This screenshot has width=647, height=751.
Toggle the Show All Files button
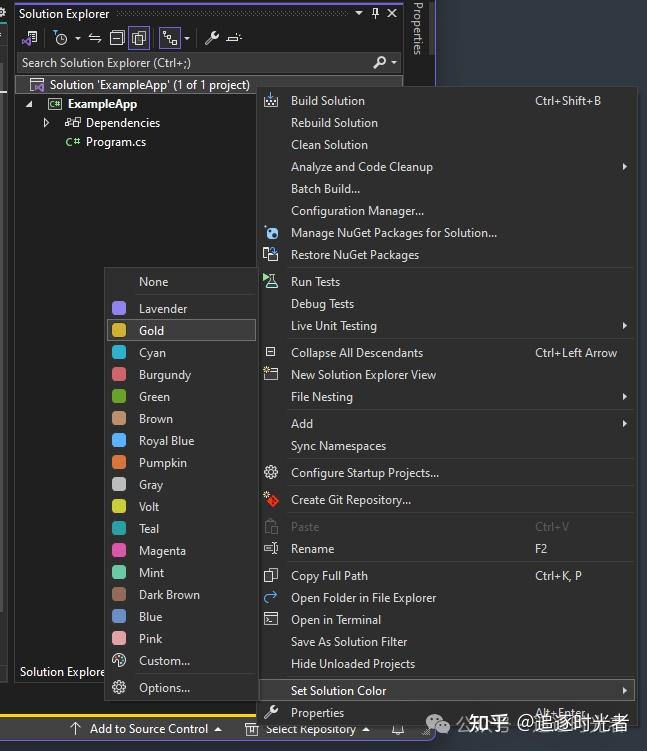click(139, 38)
